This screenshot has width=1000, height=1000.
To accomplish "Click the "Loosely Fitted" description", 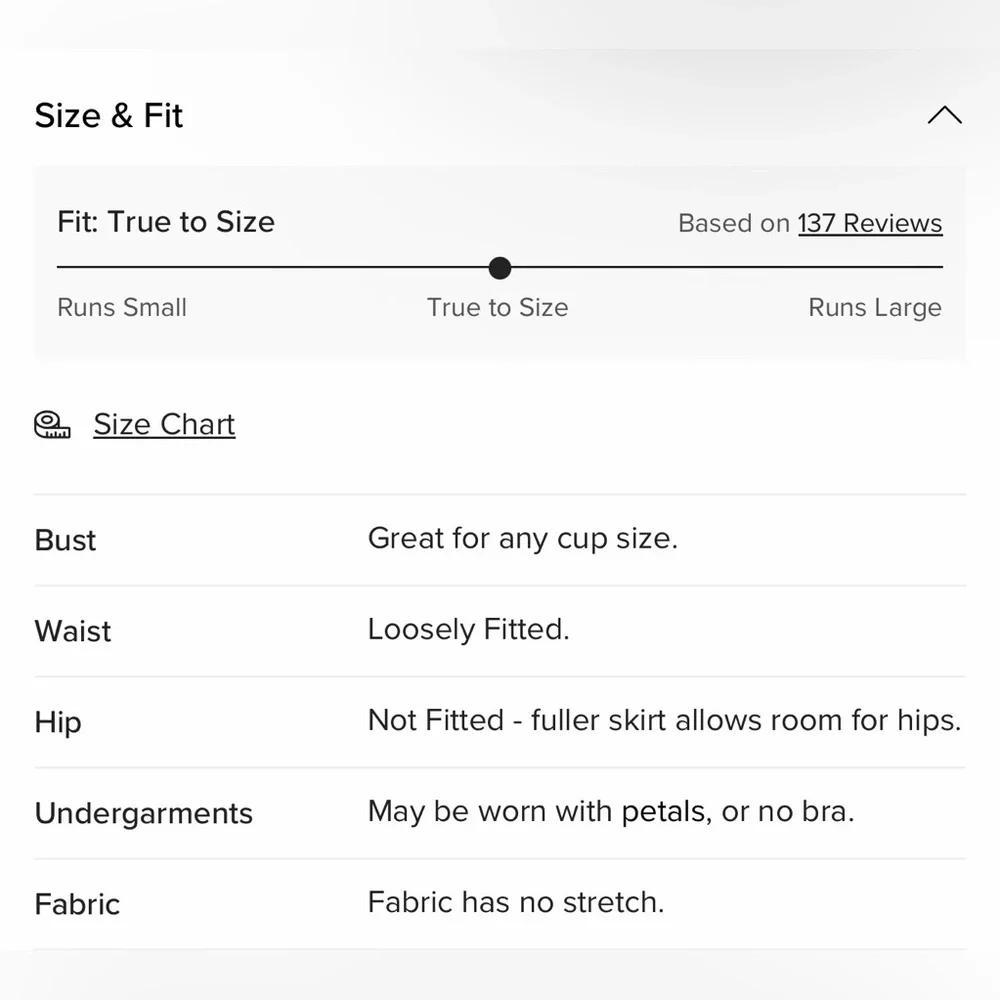I will [468, 629].
